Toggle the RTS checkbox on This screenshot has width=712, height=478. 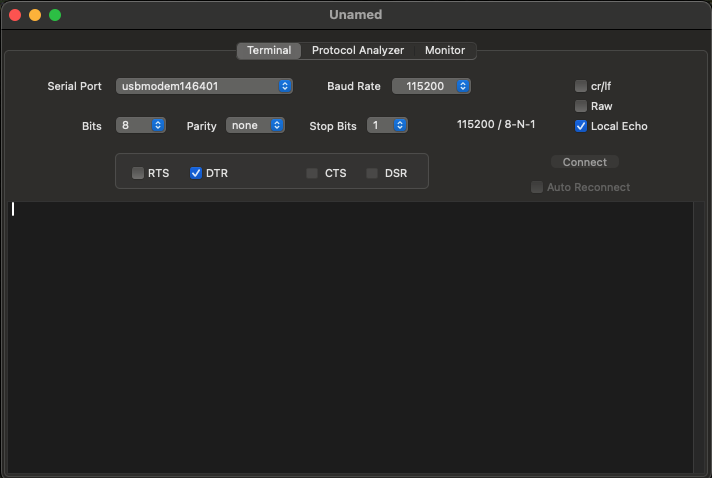pos(138,173)
